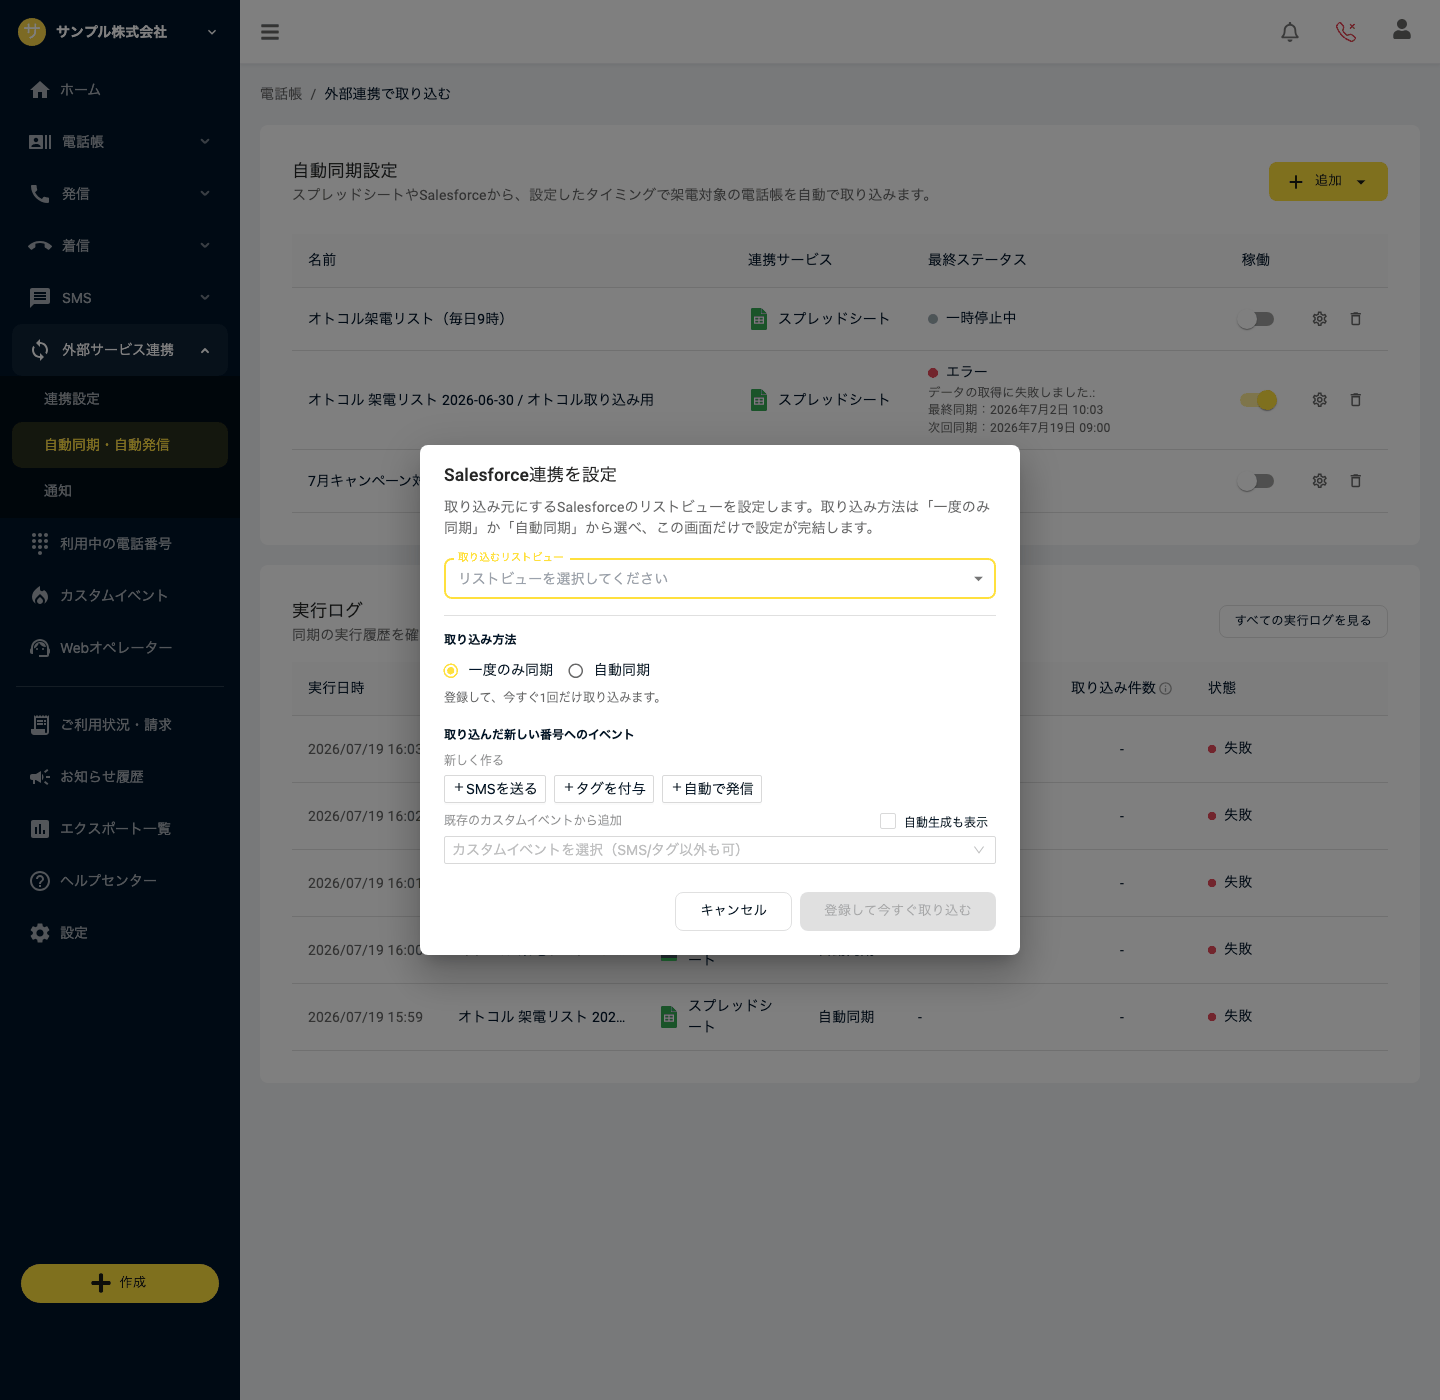Open the user account icon

[1402, 30]
